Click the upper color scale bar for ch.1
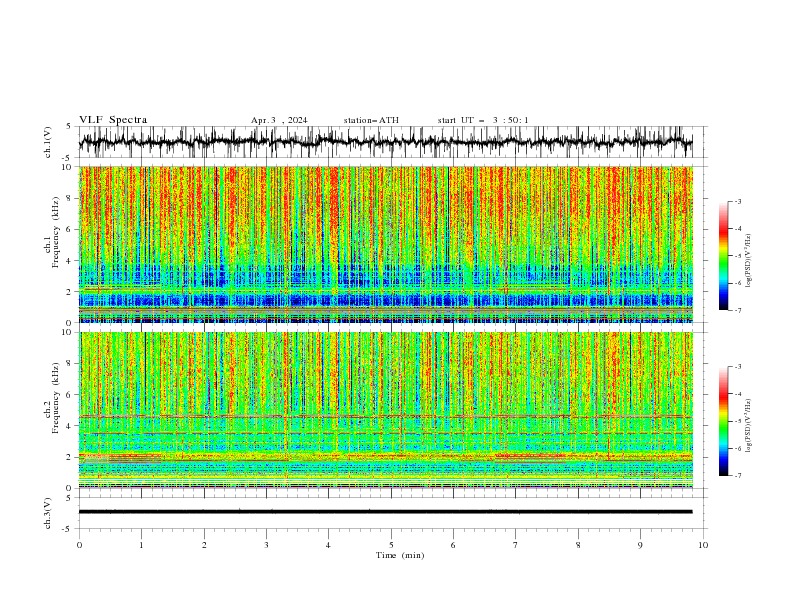The image size is (792, 612). pos(723,256)
